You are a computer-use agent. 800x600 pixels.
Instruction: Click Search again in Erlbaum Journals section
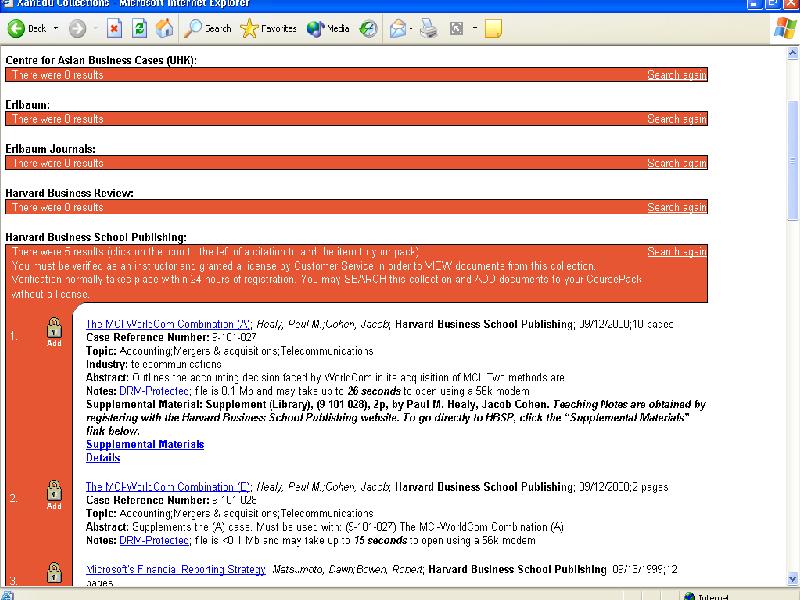[677, 163]
